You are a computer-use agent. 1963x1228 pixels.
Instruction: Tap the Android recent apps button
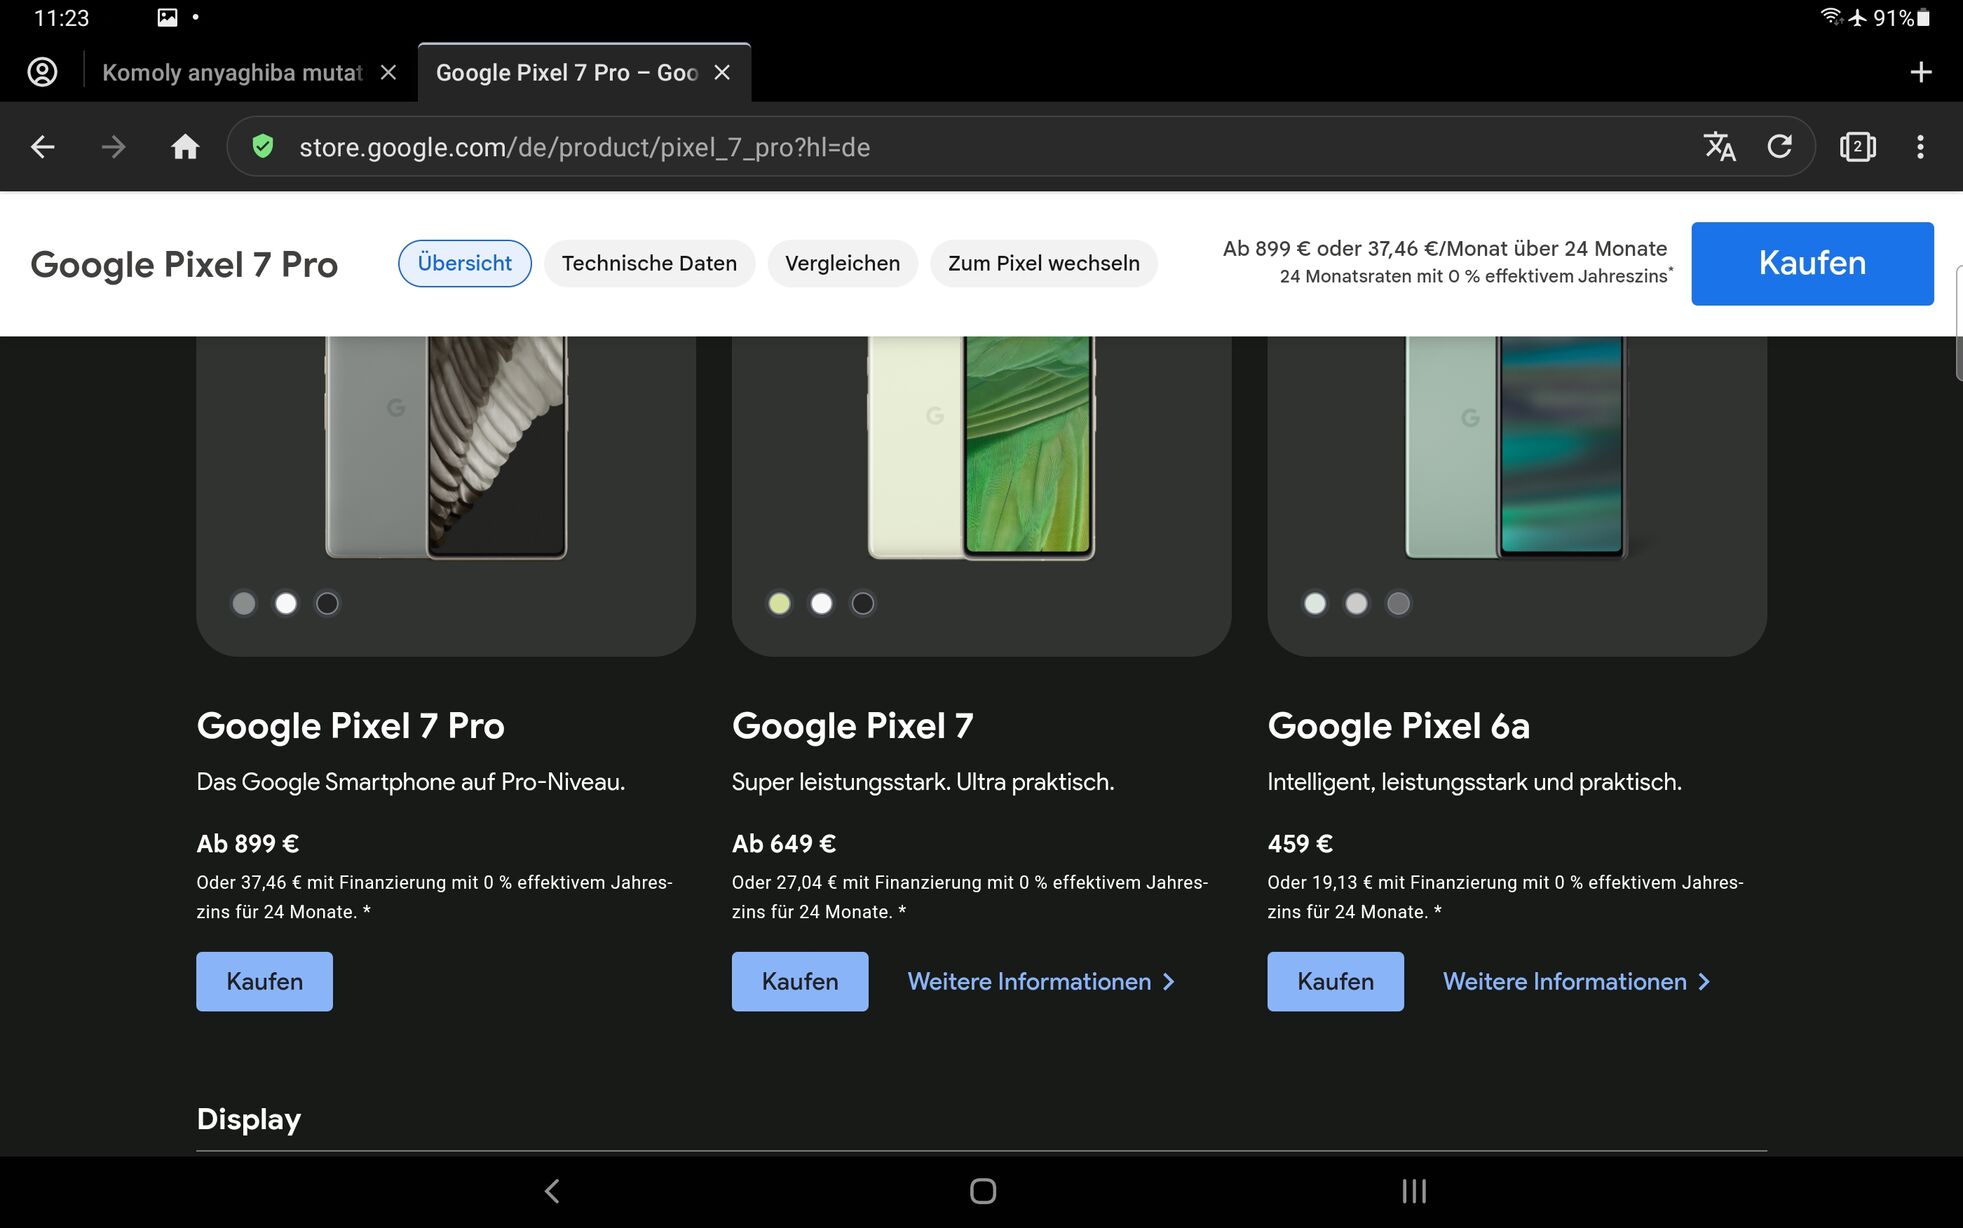1414,1191
